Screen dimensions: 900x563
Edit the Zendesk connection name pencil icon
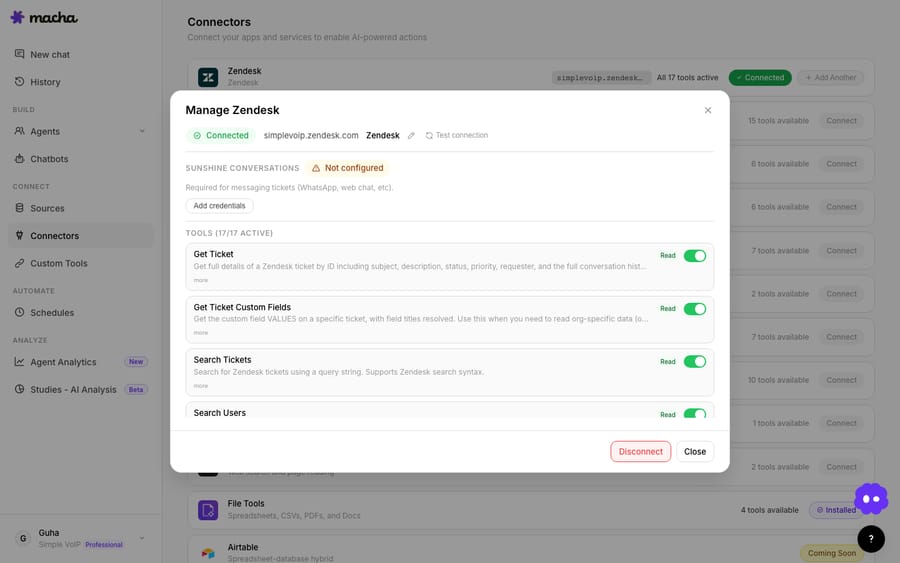coord(411,135)
